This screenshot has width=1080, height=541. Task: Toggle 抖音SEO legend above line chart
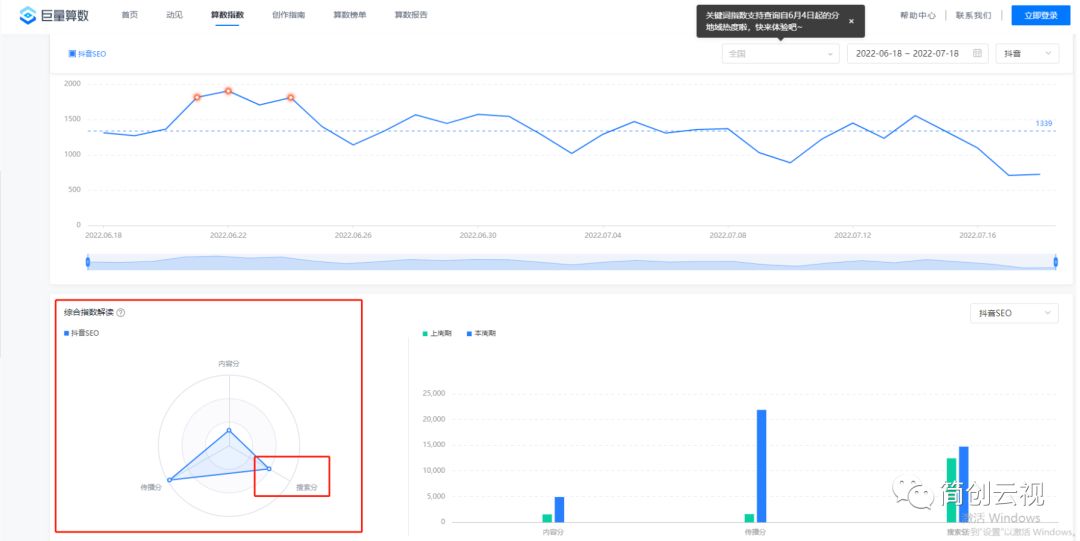point(87,54)
